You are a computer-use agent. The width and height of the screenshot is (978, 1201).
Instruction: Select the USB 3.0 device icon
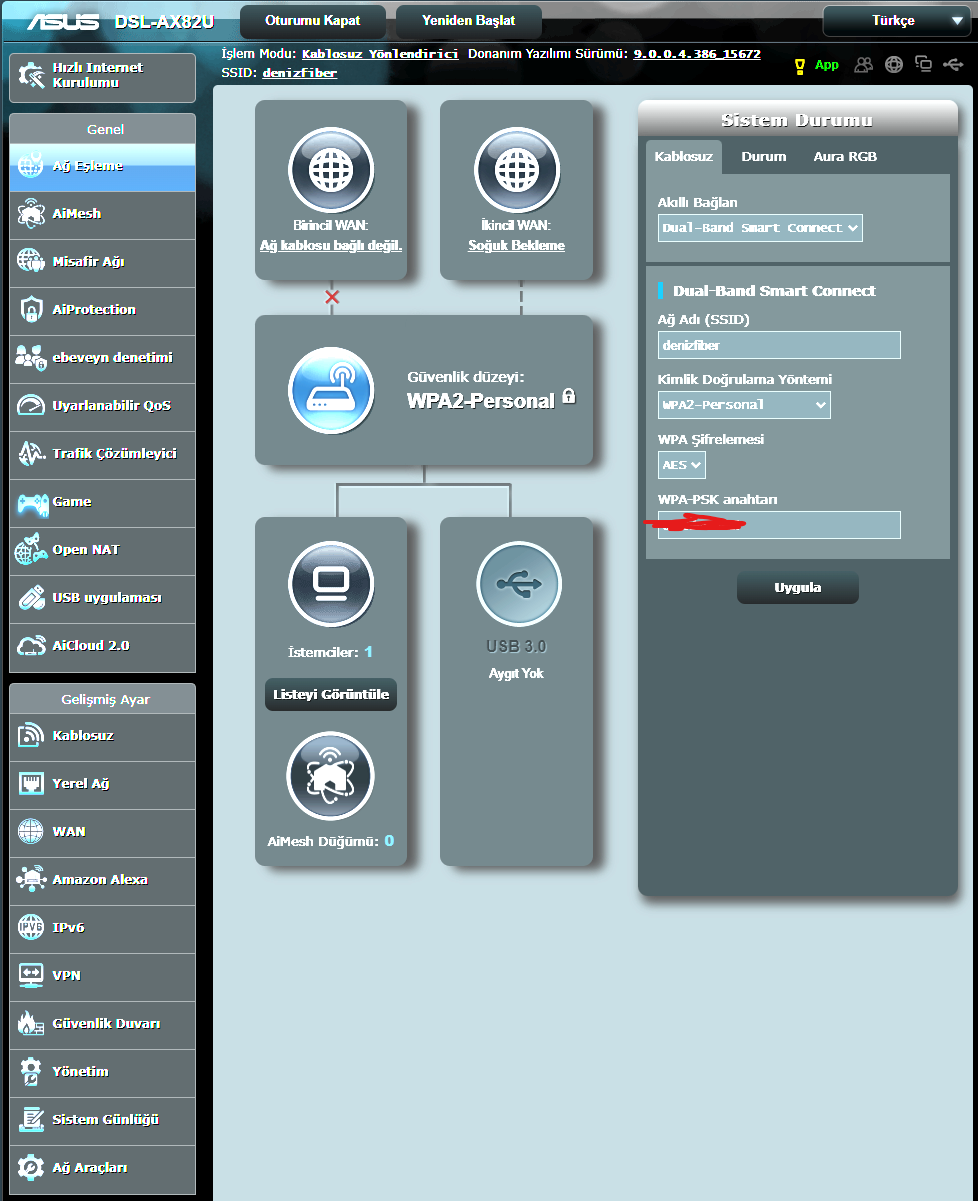click(519, 584)
